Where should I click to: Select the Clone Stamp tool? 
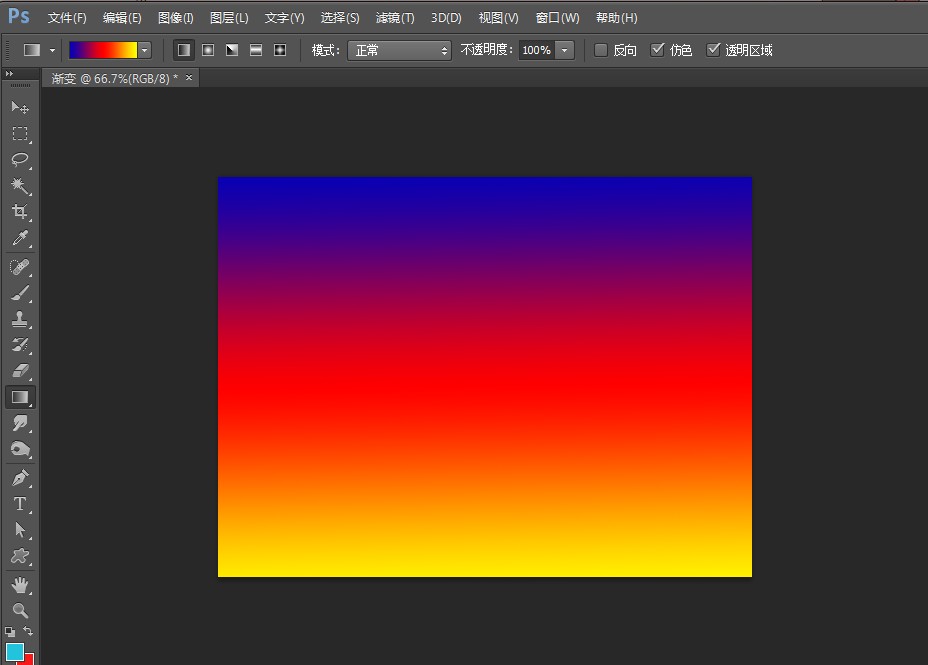20,319
